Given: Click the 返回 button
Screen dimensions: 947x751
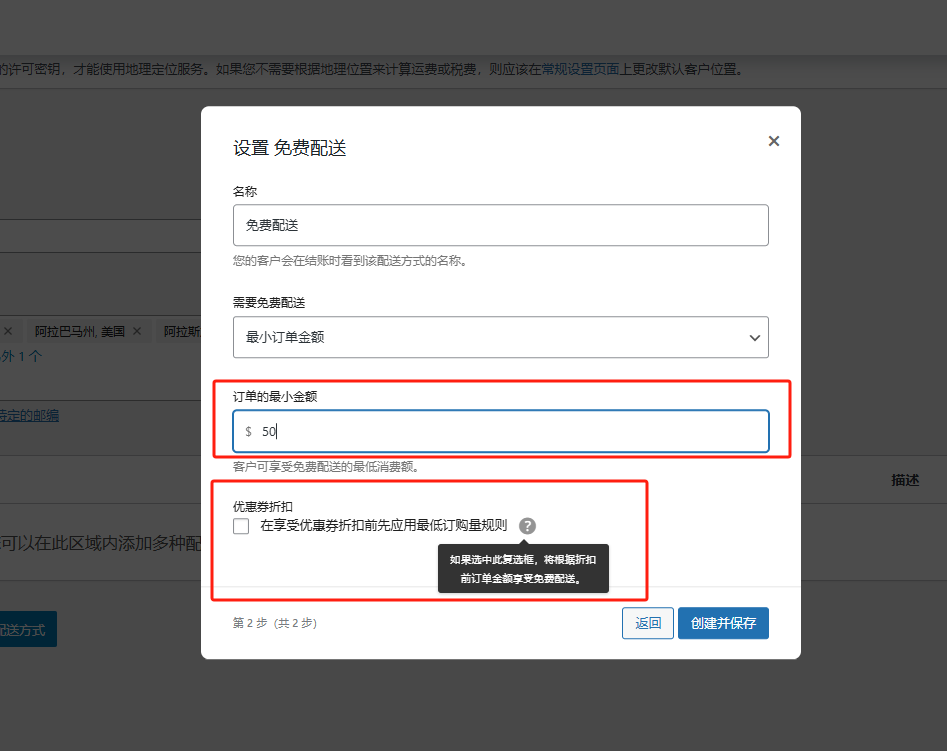Looking at the screenshot, I should [647, 622].
